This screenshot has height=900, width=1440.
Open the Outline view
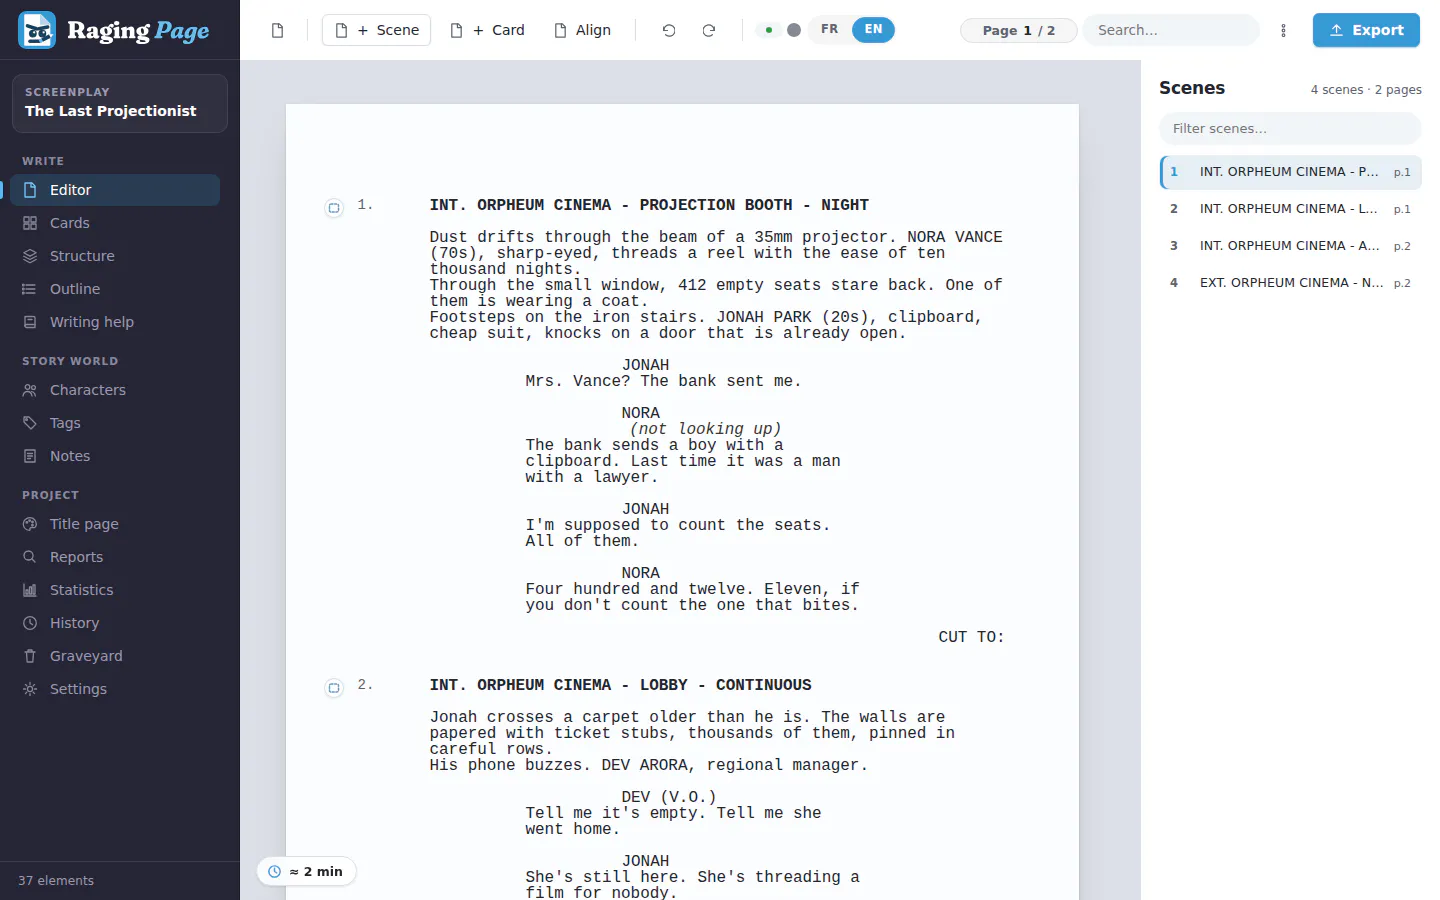pos(115,289)
